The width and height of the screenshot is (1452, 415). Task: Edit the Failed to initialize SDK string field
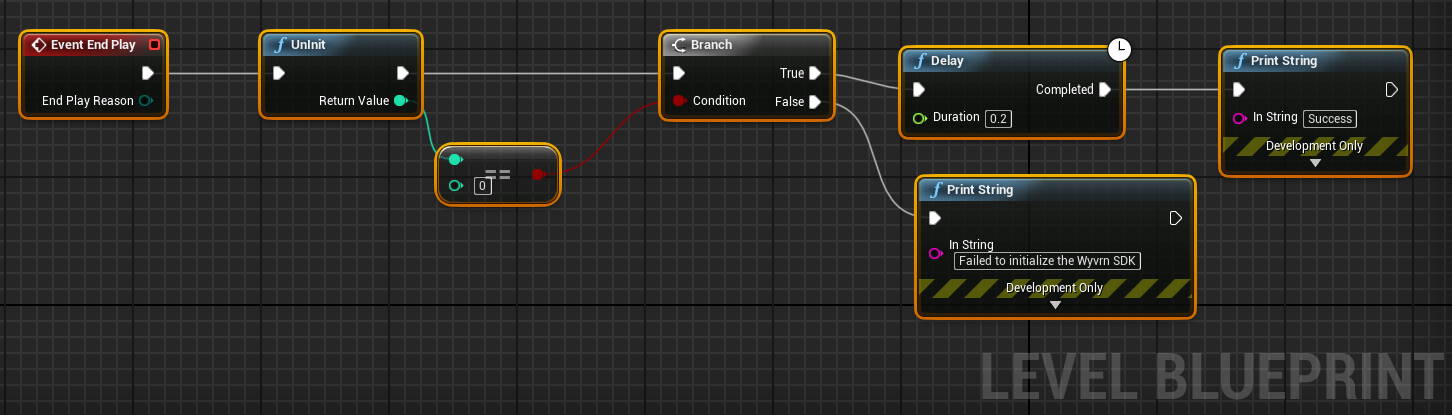[1047, 261]
